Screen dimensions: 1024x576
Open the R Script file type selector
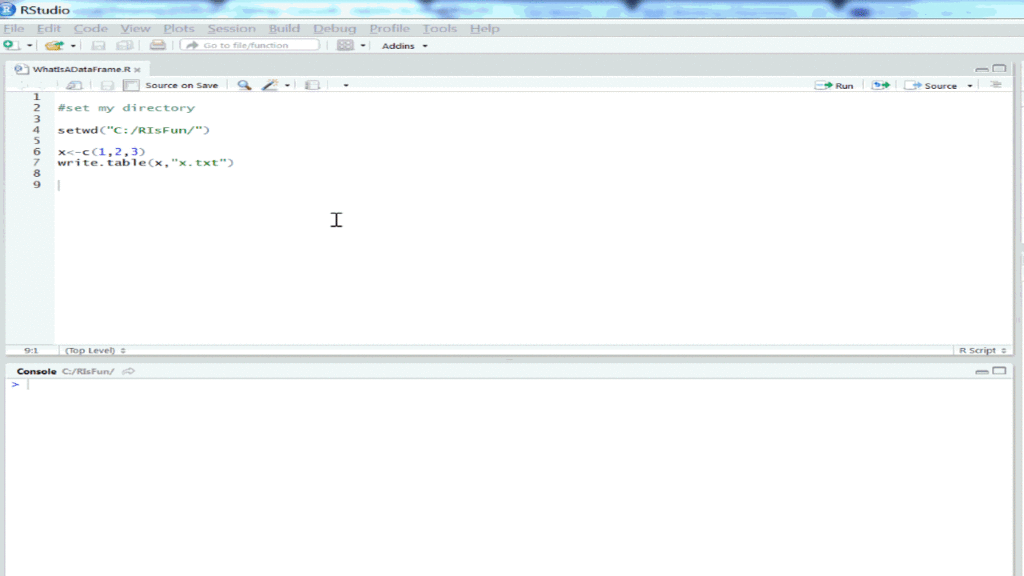point(982,351)
